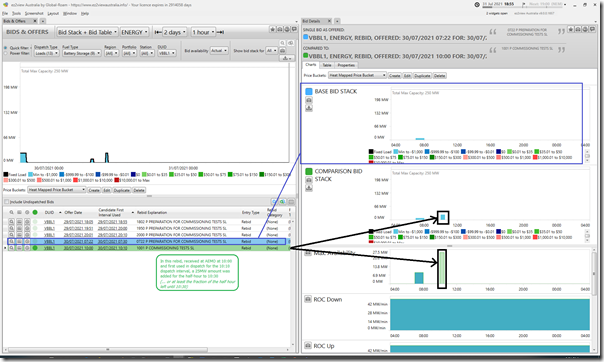Image resolution: width=604 pixels, height=362 pixels.
Task: Jump to end of range arrow icon
Action: coord(220,32)
